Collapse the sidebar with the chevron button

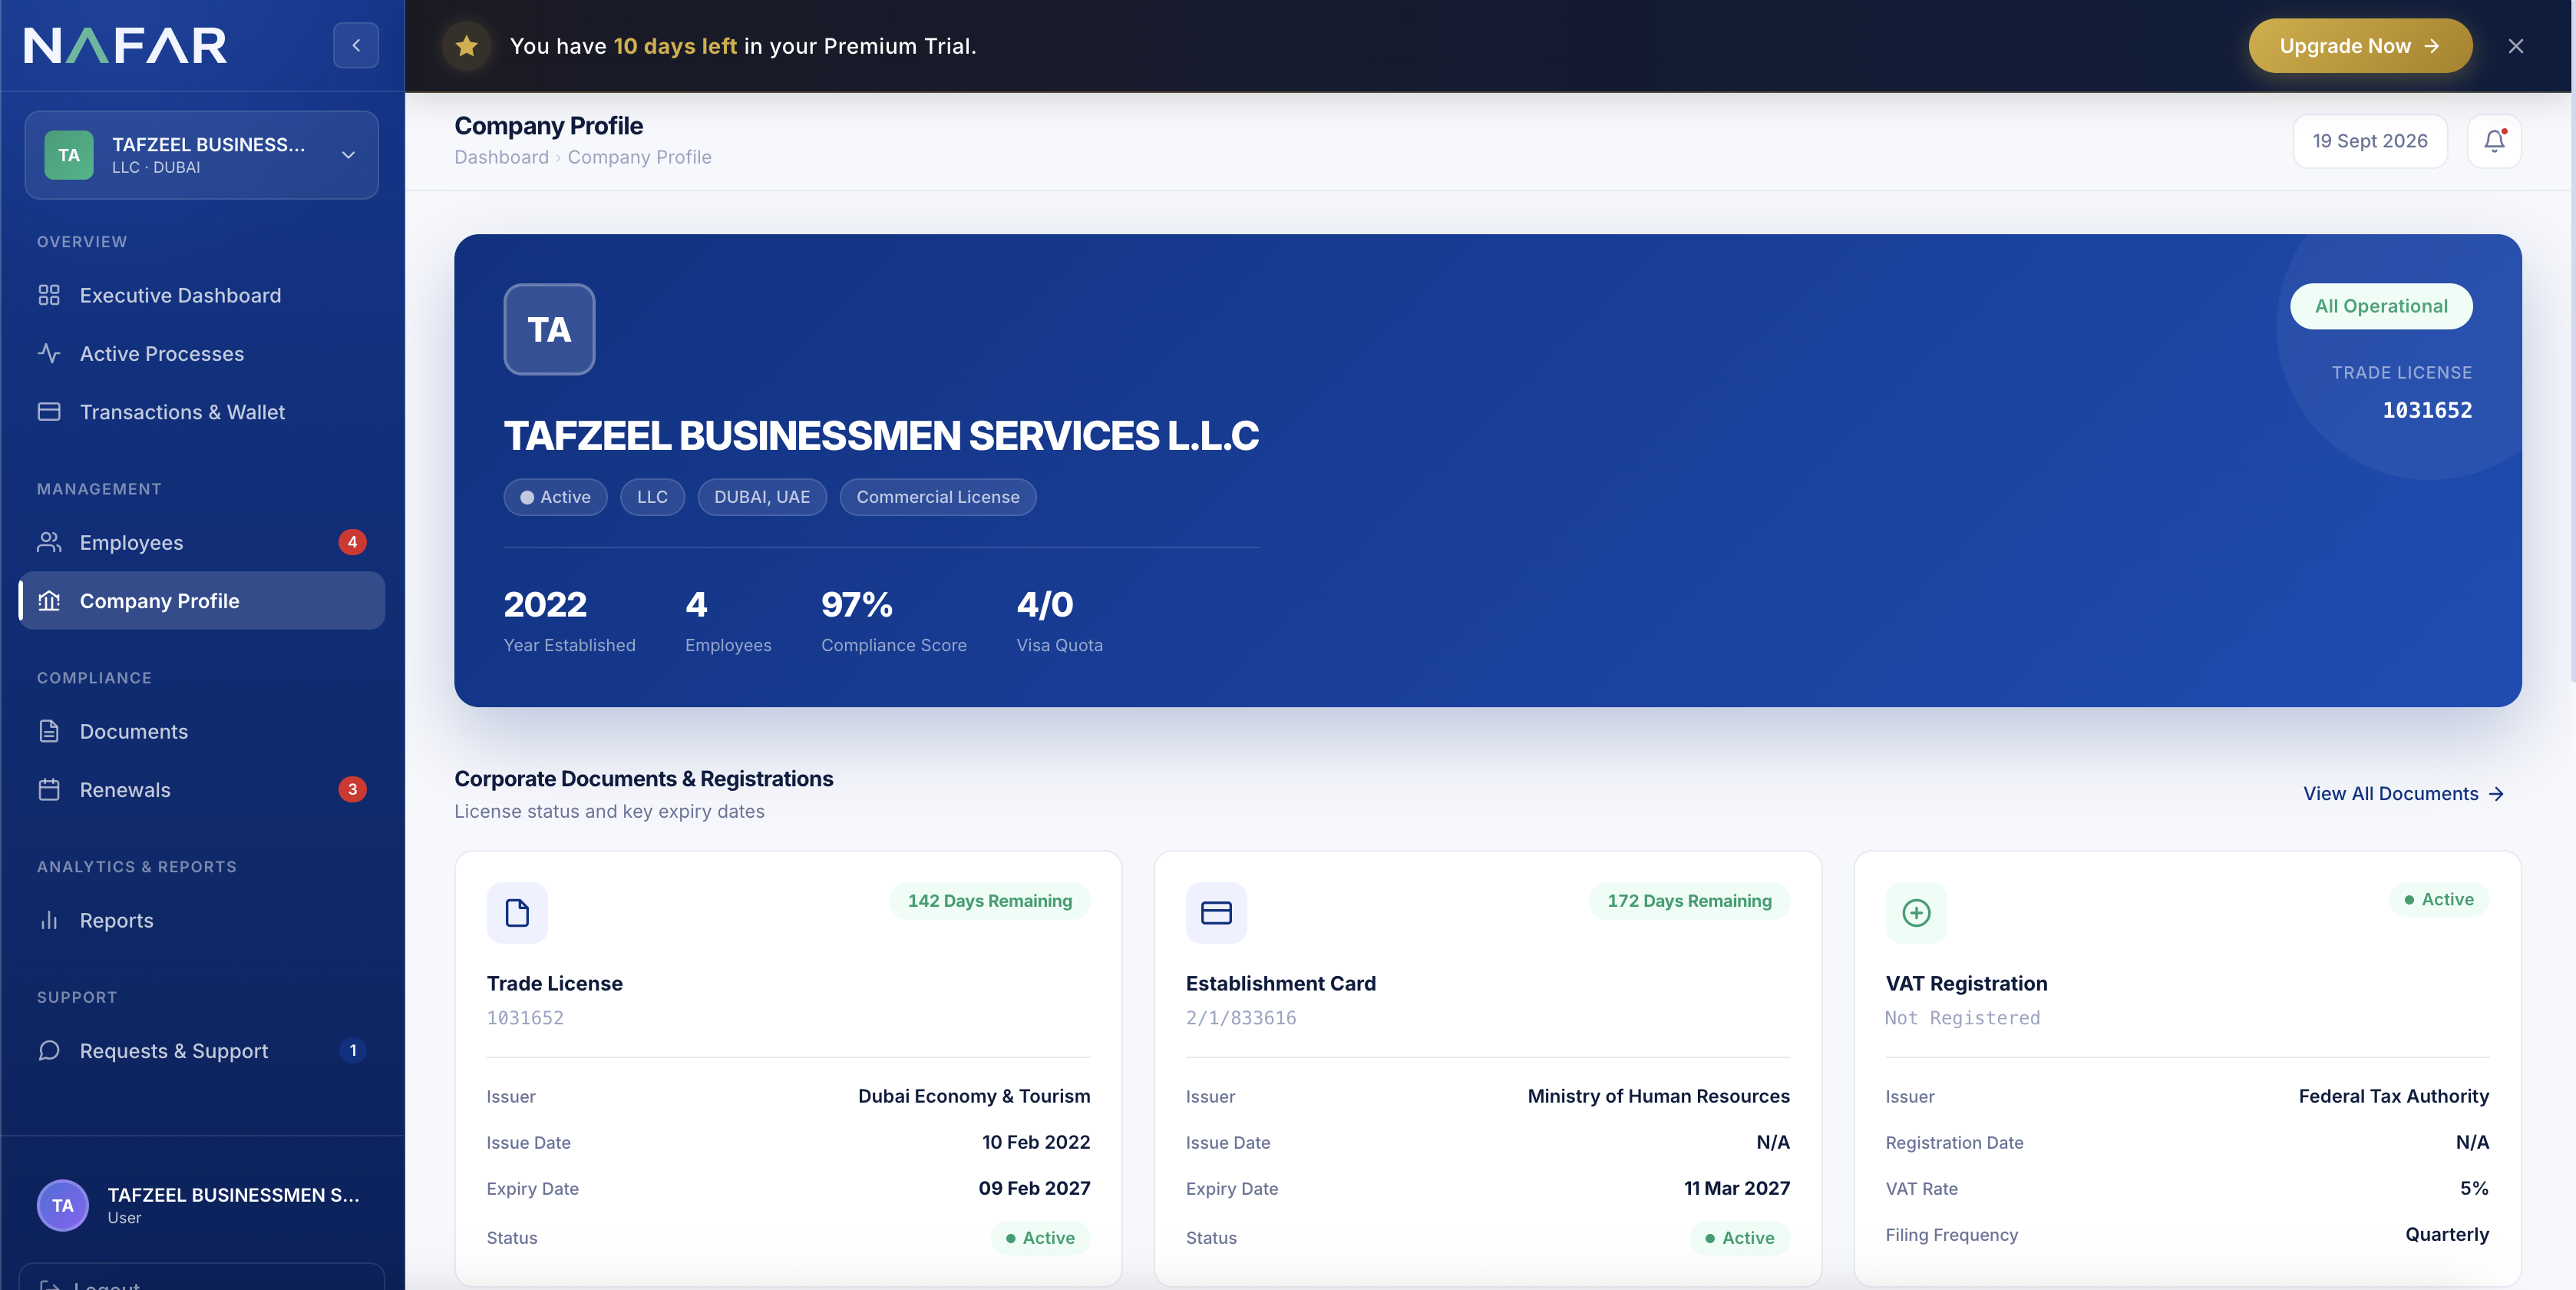(x=356, y=45)
